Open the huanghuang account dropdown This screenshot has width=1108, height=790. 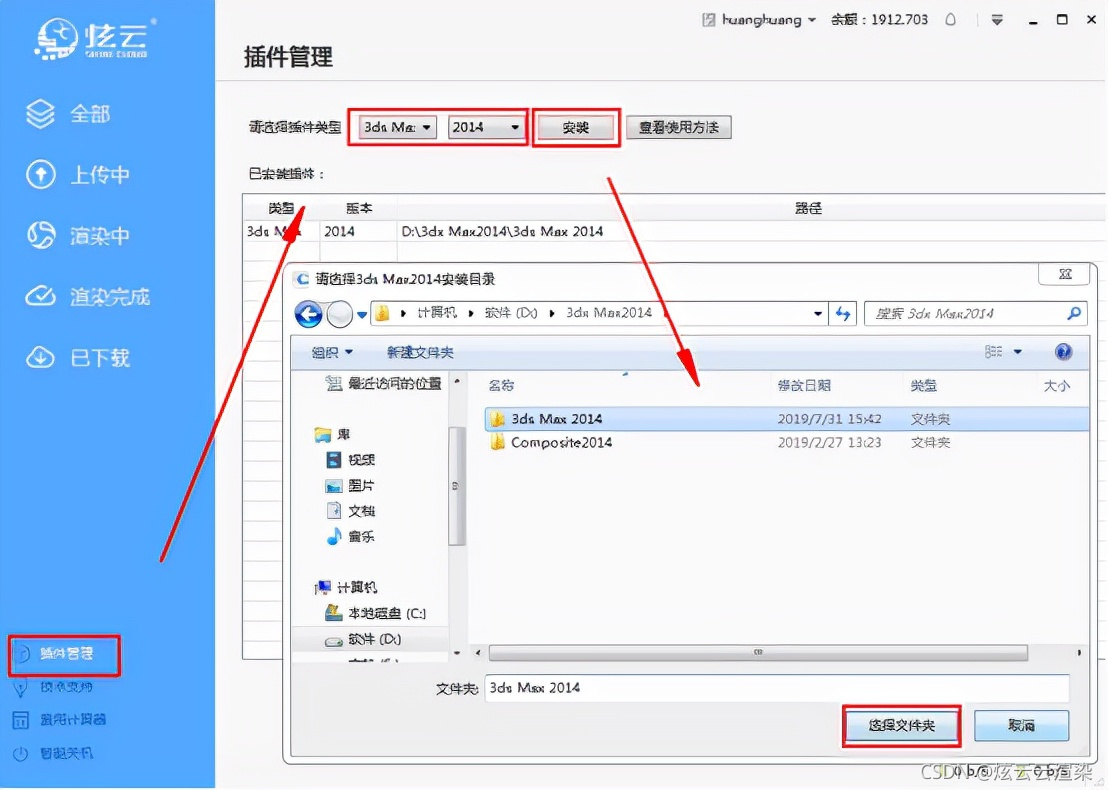click(x=811, y=20)
